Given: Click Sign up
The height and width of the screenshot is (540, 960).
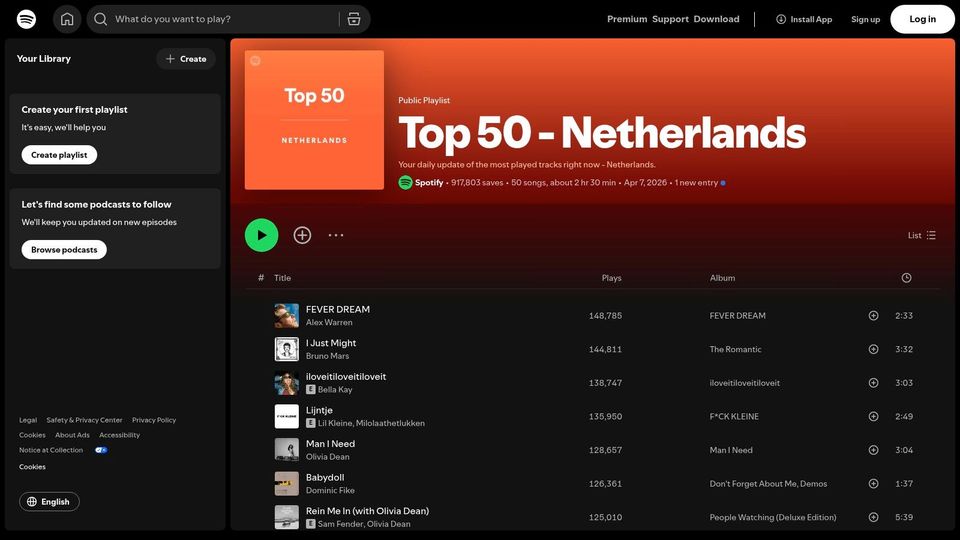Looking at the screenshot, I should coord(865,19).
